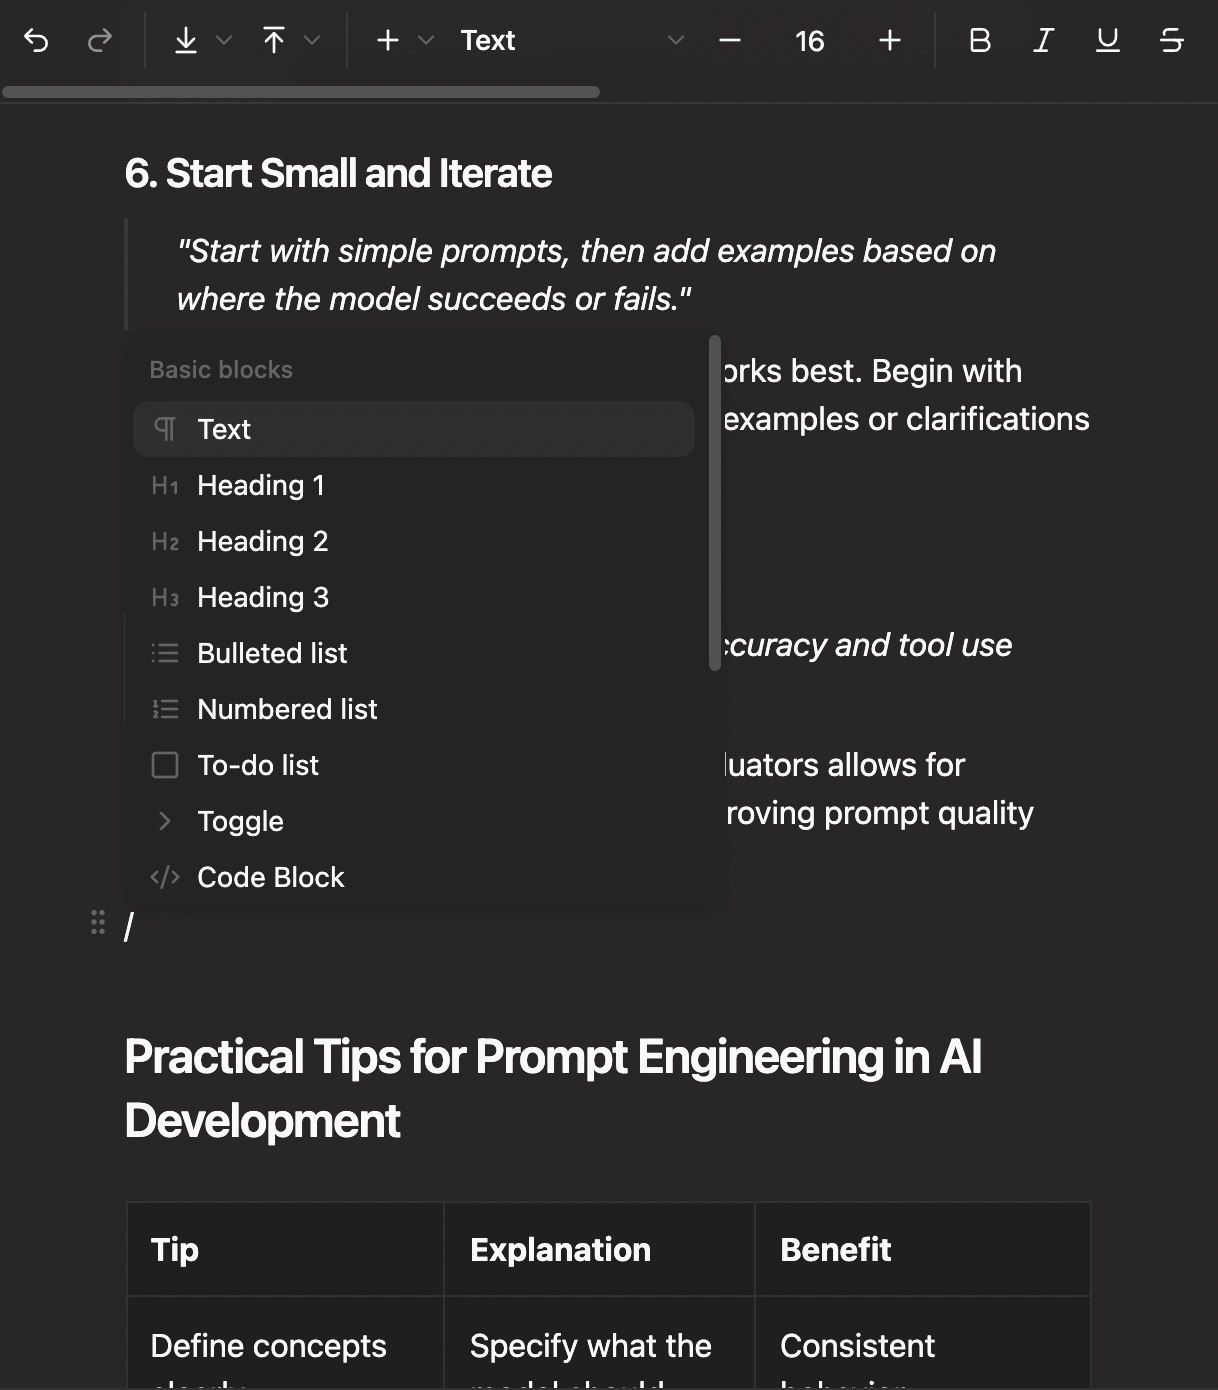
Task: Click the block drag handle beside slash
Action: [98, 923]
